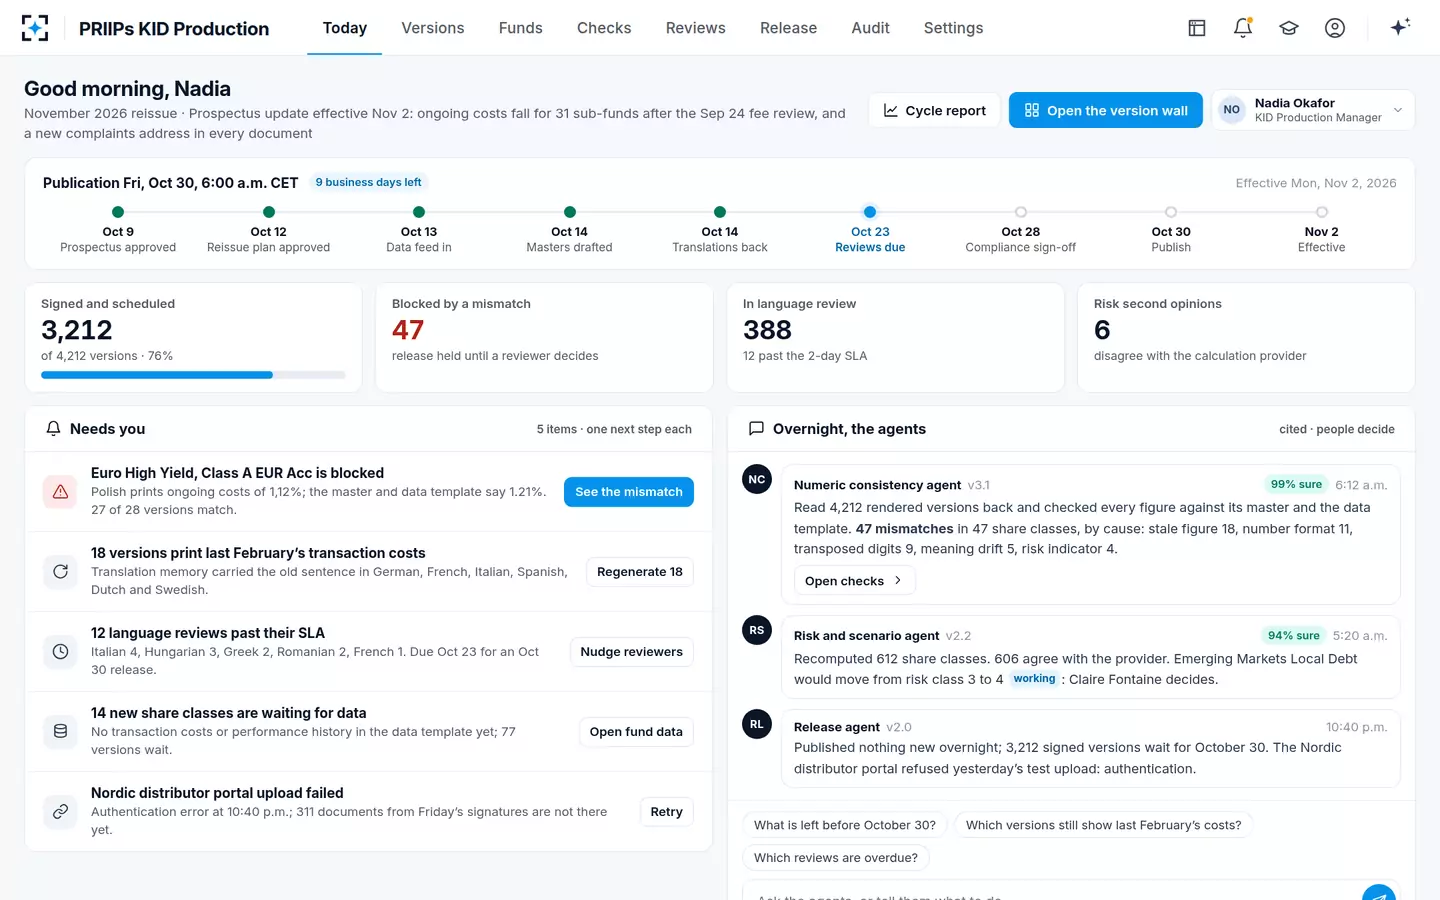Expand the Nadia Okafor profile dropdown
1440x900 pixels.
point(1313,110)
